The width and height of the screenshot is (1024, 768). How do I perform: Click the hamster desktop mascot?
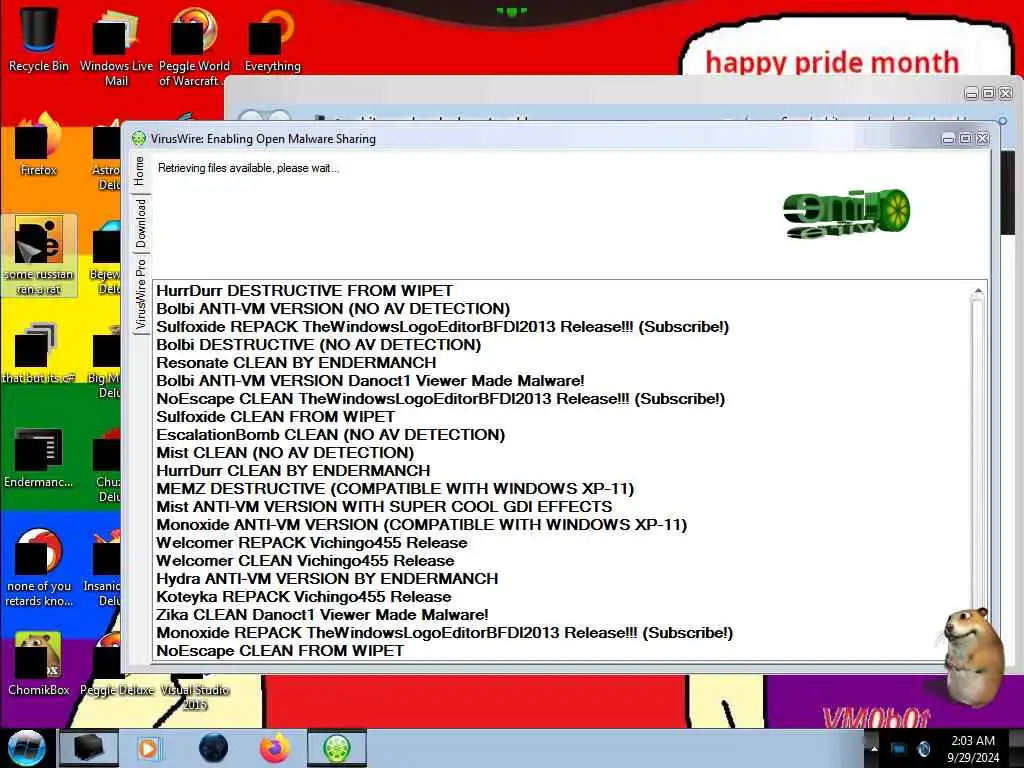coord(972,656)
